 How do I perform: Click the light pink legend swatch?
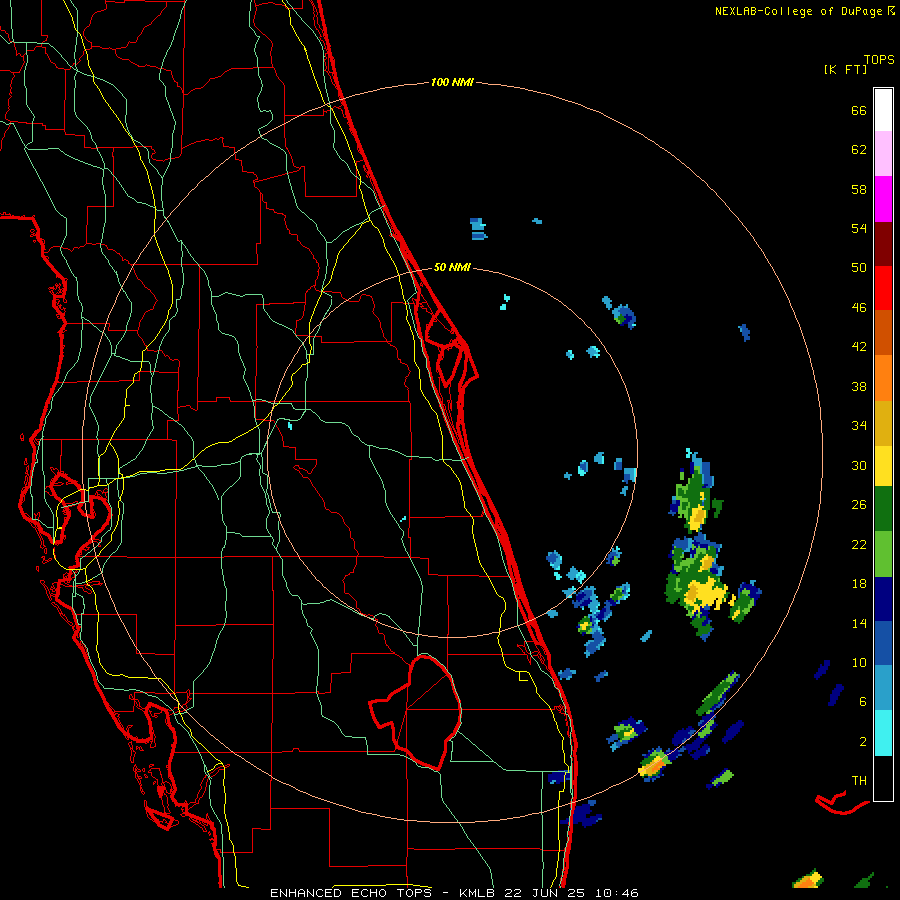(883, 153)
